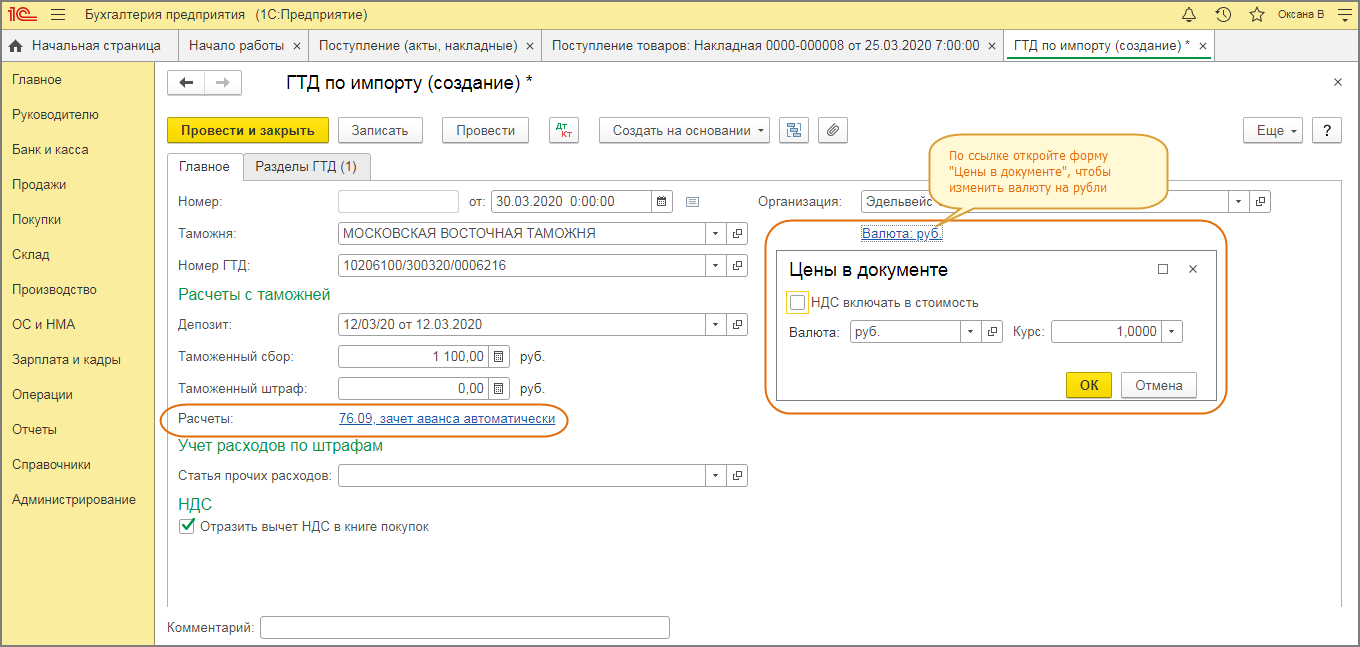The image size is (1360, 647).
Task: Expand the Курс dropdown arrow
Action: point(1172,331)
